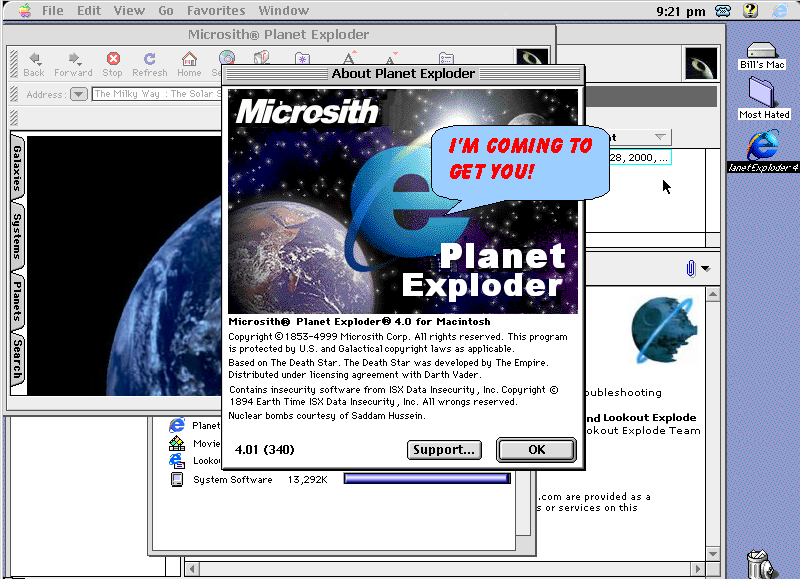Screen dimensions: 800x579
Task: Collapse the empty third toolbar via its grip
Action: (14, 117)
